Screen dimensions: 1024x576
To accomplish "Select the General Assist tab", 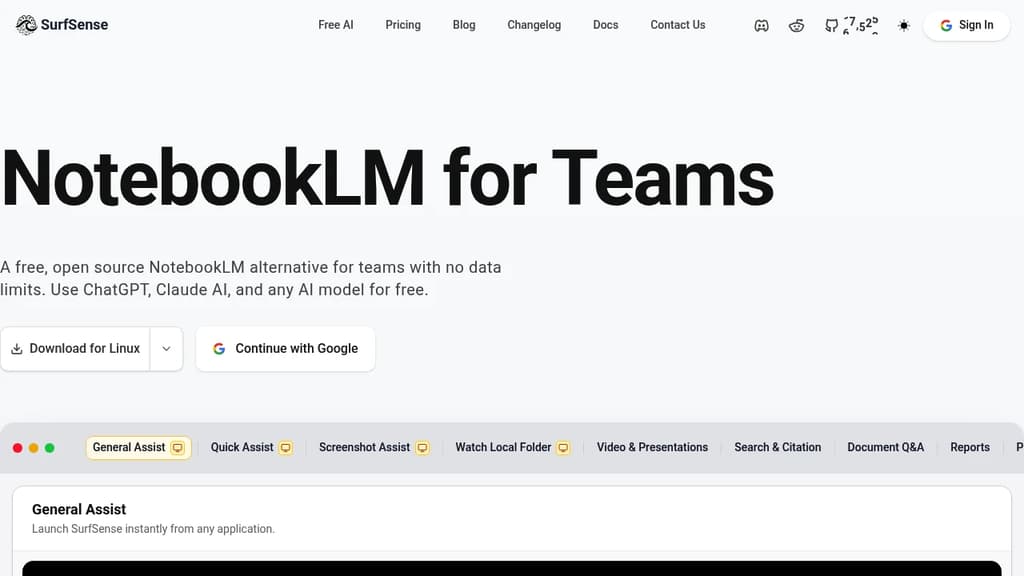I will tap(138, 447).
